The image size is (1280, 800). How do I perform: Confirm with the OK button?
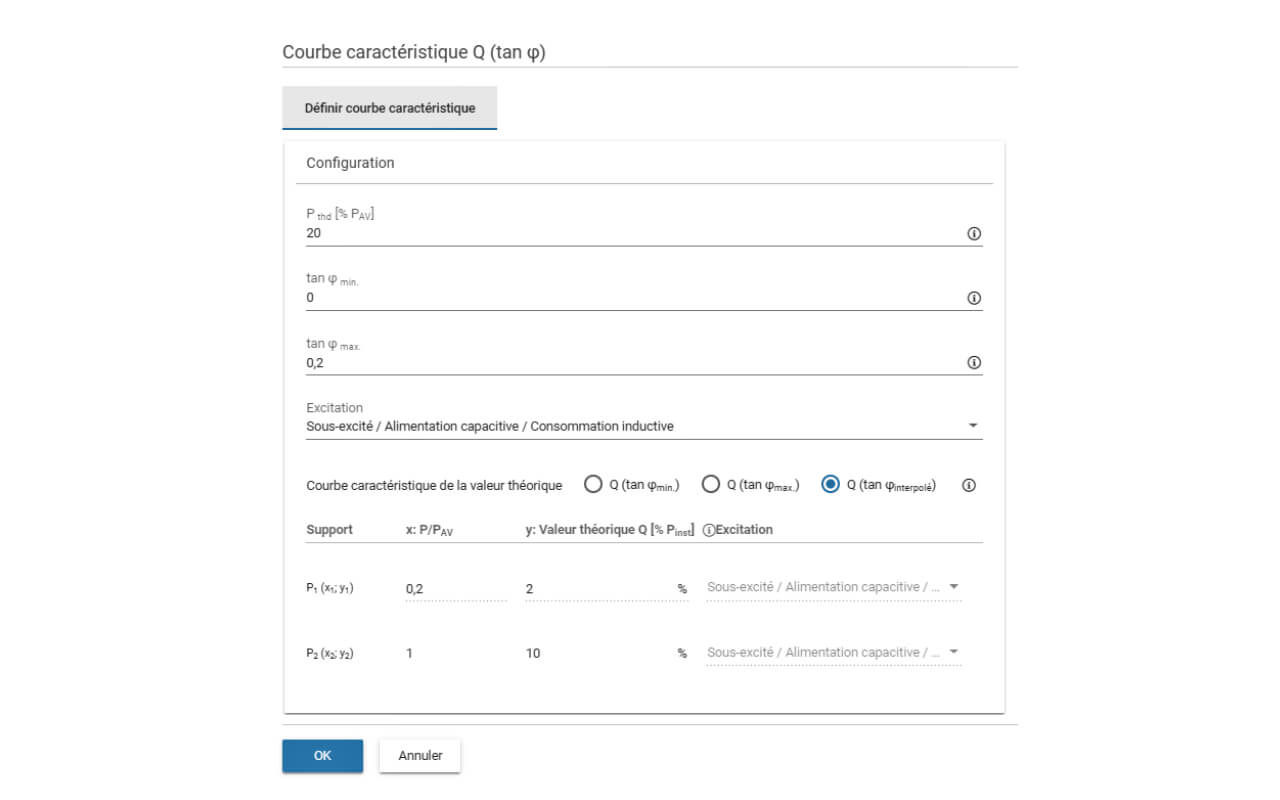coord(322,756)
